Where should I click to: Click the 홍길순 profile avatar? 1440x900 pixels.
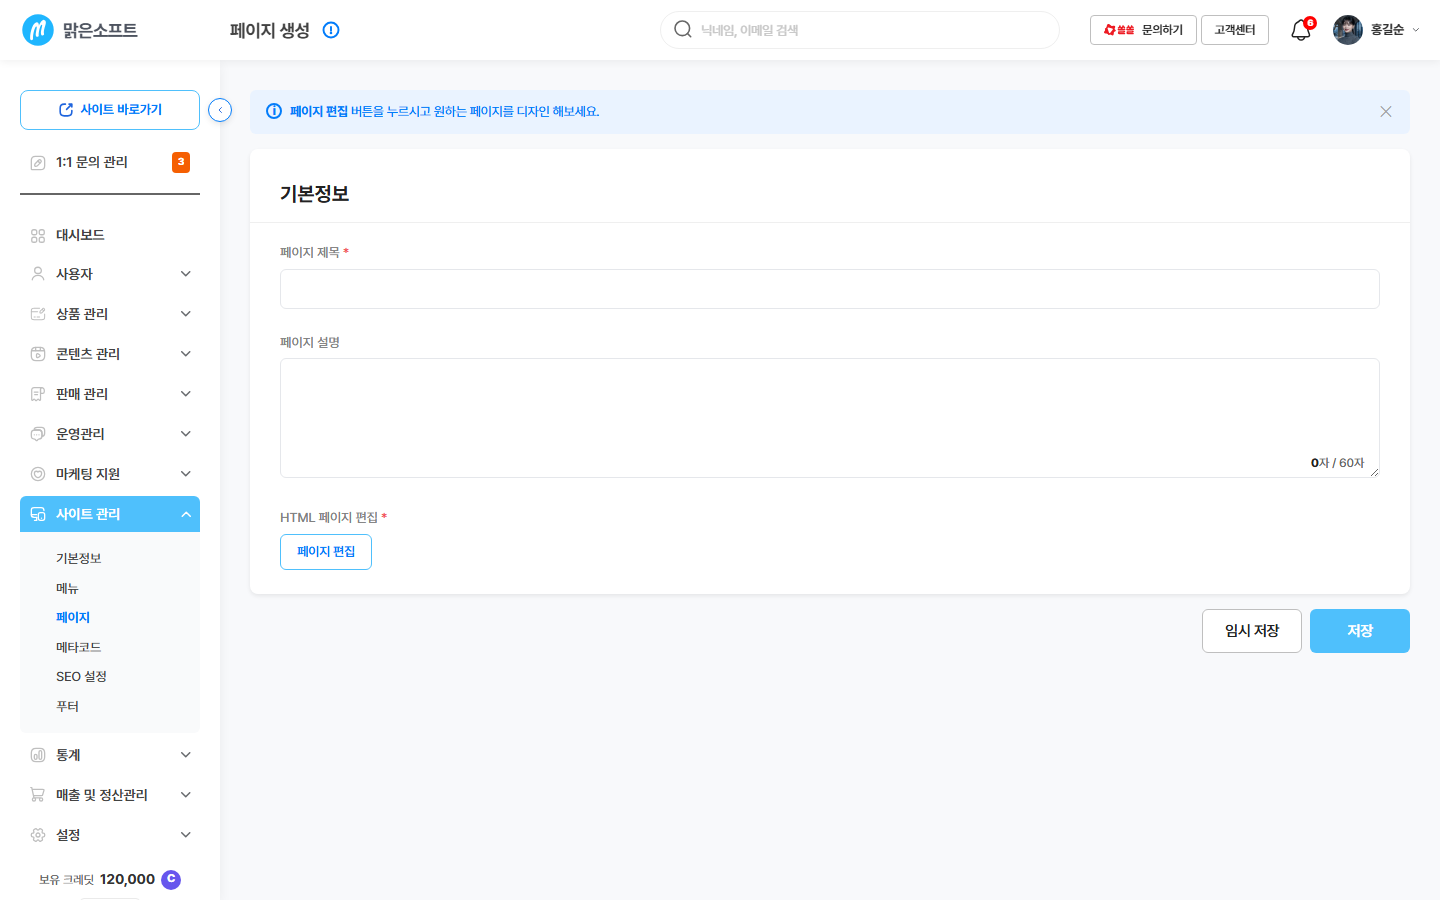1348,30
